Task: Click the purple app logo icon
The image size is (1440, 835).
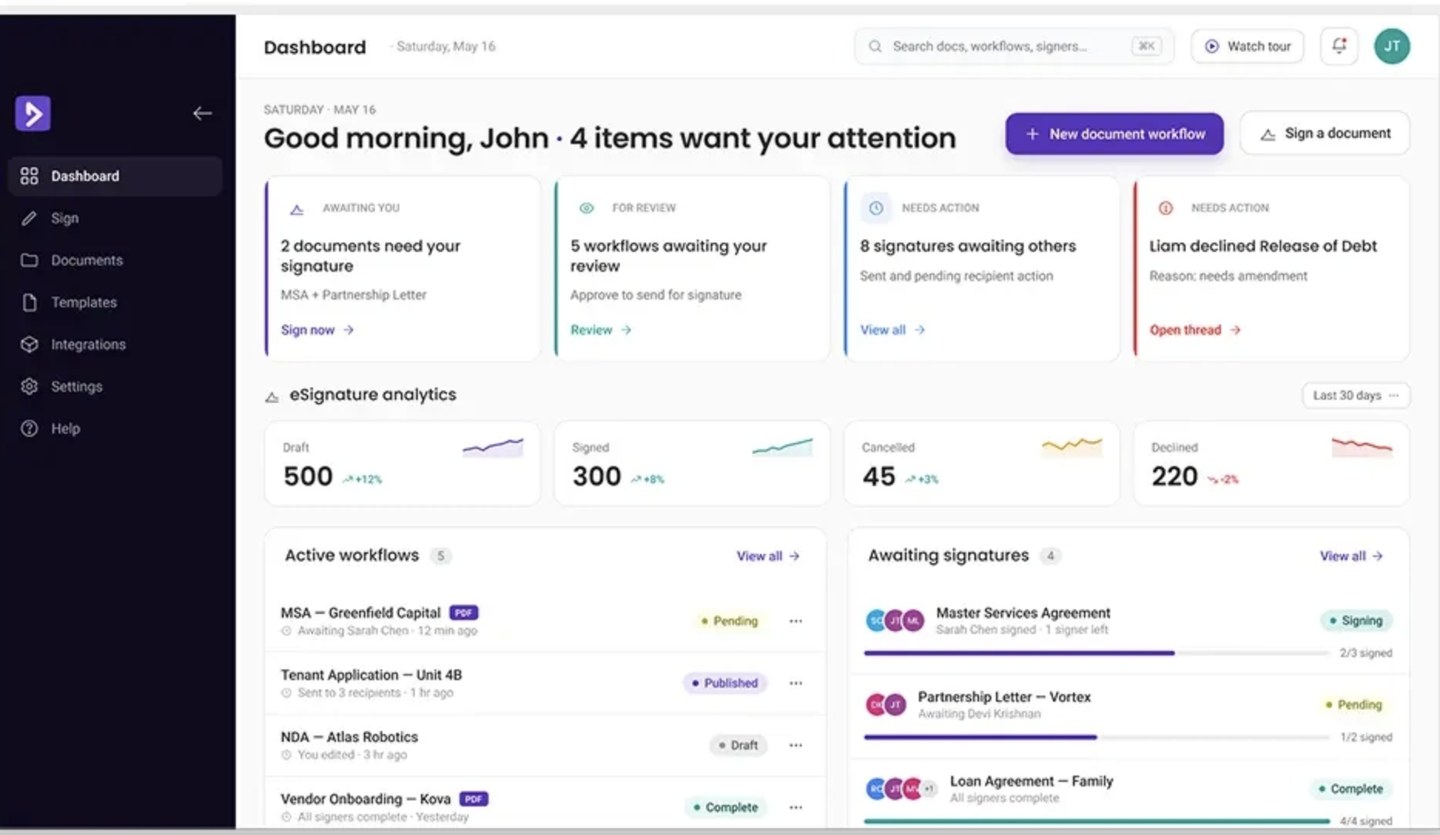Action: pos(33,114)
